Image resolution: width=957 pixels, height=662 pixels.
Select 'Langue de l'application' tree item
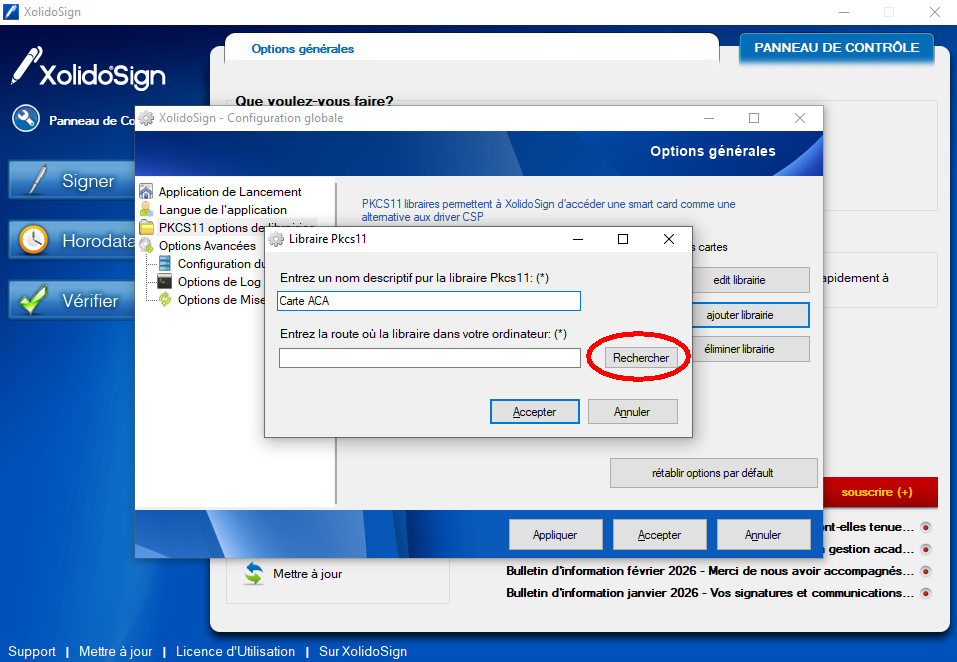point(223,210)
